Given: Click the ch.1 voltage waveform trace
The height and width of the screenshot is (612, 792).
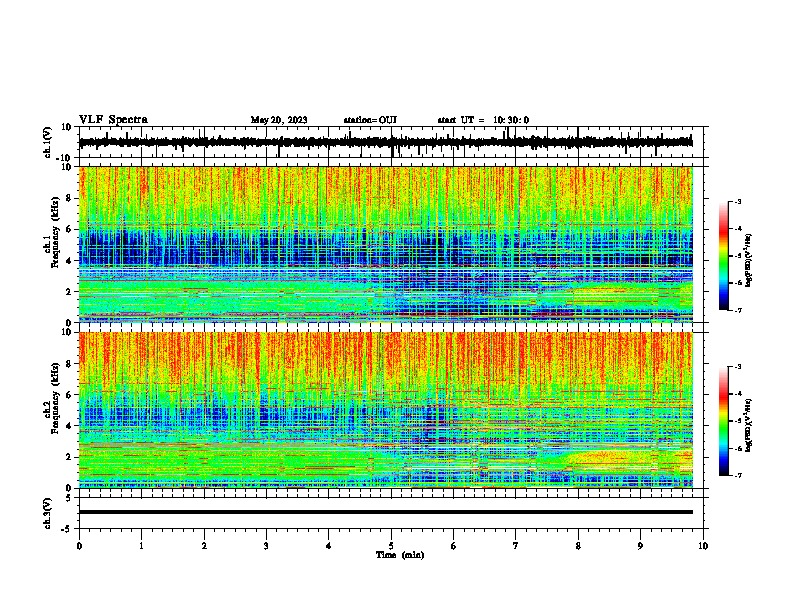Looking at the screenshot, I should [x=386, y=142].
